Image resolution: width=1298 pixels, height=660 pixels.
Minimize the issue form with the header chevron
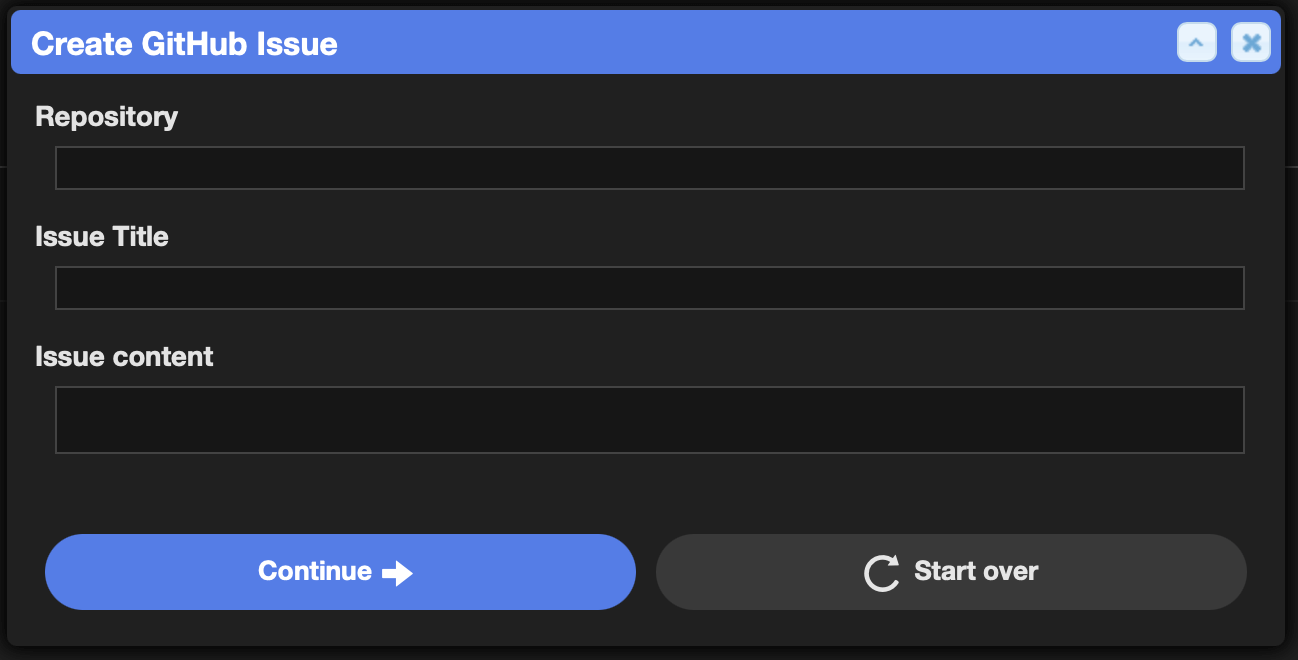1197,43
